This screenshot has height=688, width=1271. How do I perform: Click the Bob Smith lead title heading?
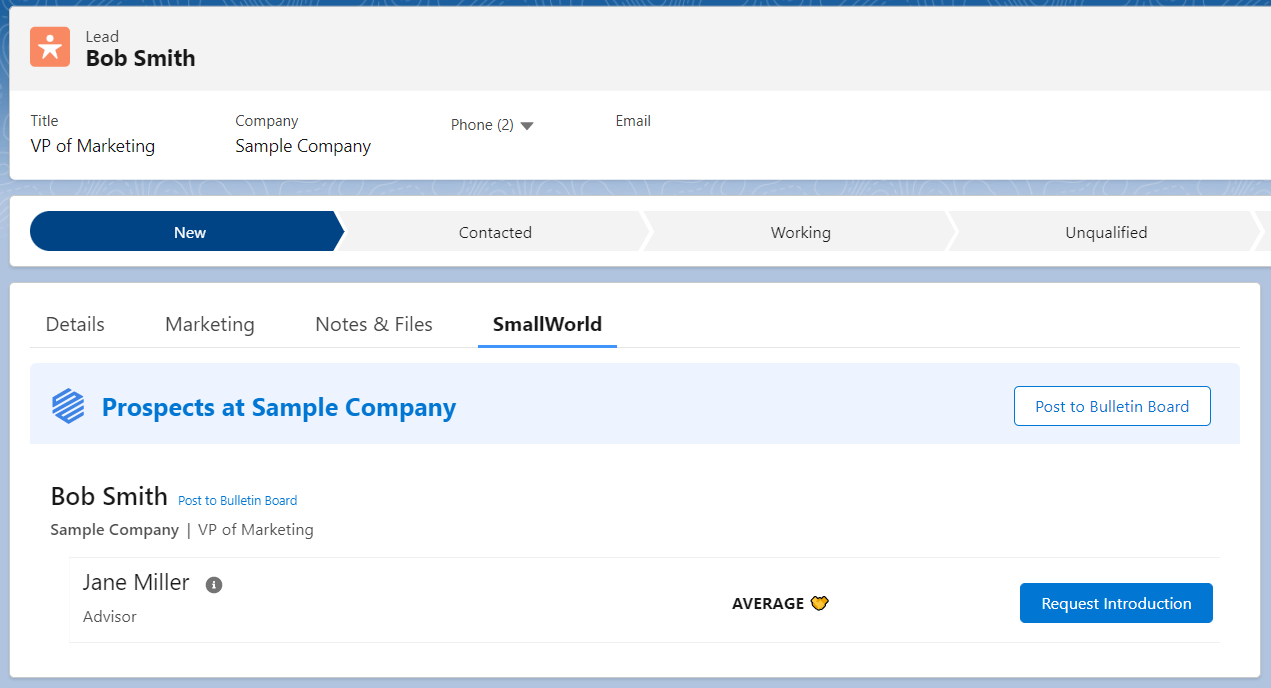[140, 59]
